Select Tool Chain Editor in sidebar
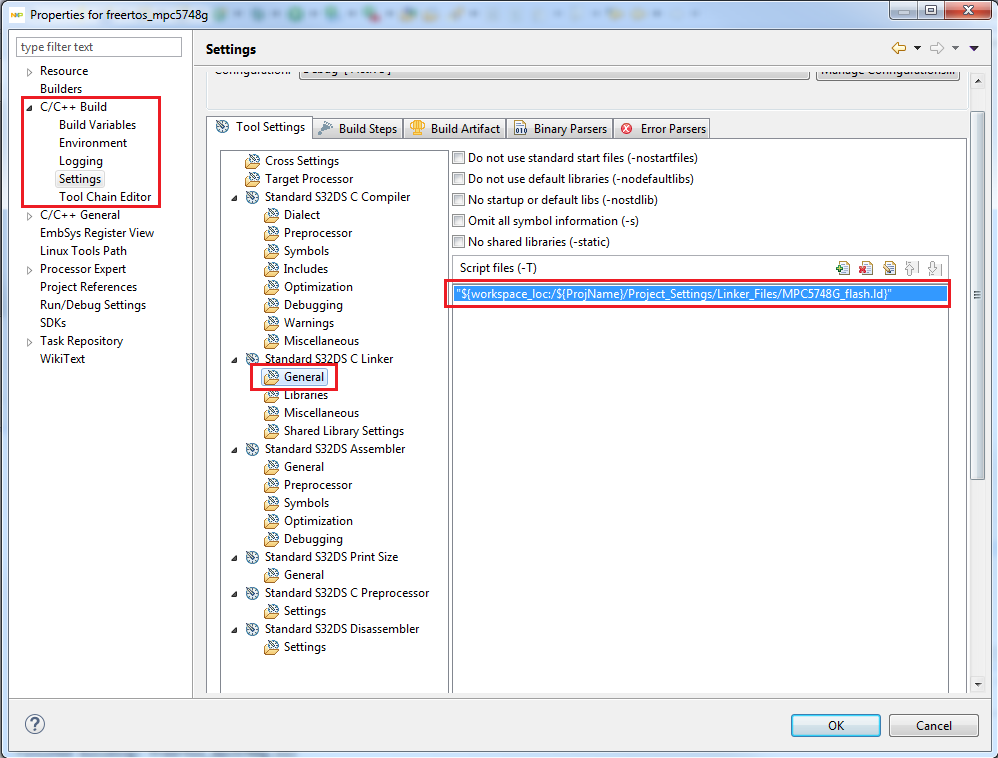Screen dimensions: 998x758 [x=105, y=197]
